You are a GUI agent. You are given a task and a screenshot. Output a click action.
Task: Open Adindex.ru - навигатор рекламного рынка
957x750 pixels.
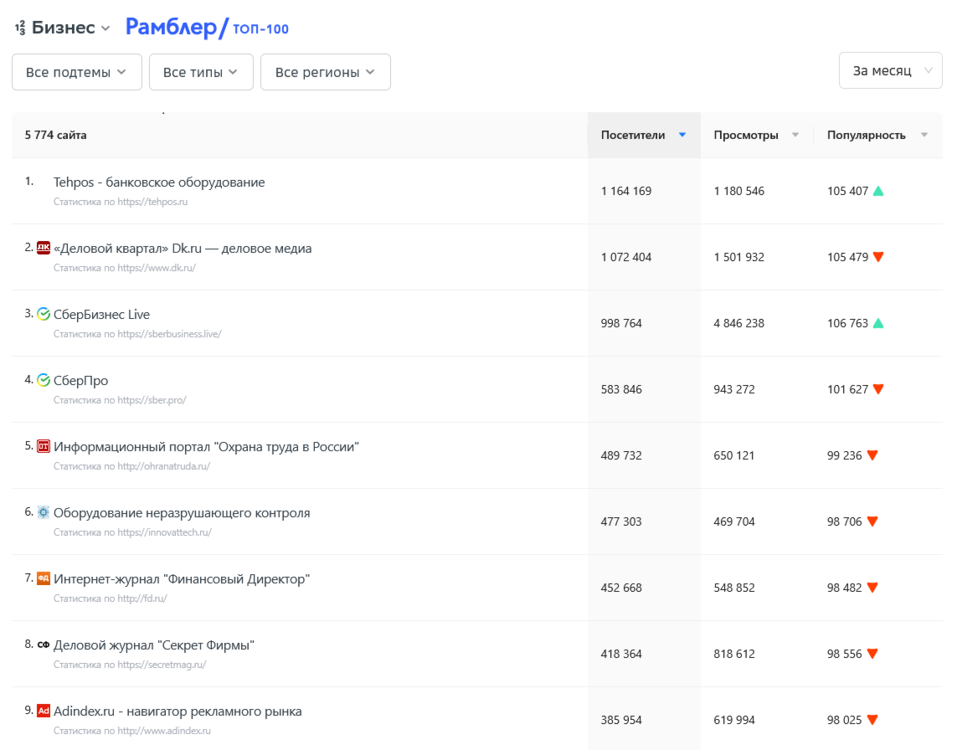[178, 711]
